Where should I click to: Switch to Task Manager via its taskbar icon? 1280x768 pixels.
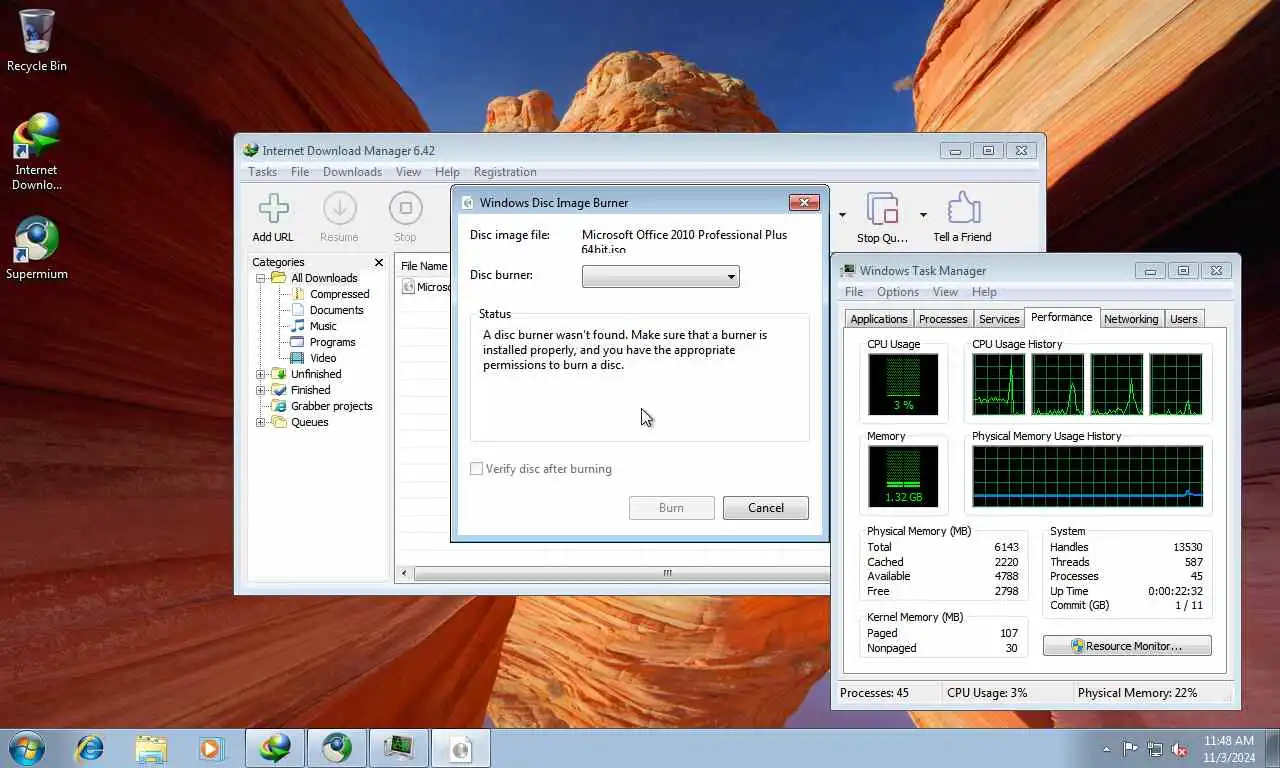(x=399, y=748)
